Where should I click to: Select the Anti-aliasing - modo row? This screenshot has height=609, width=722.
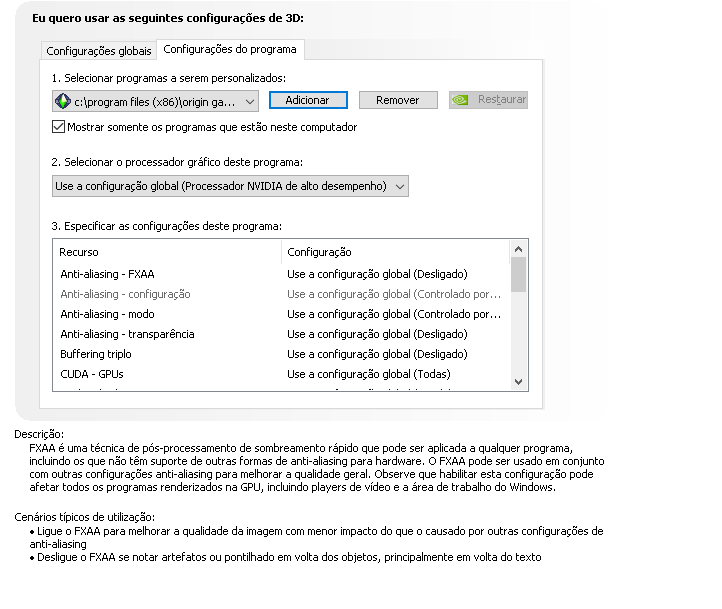pos(107,314)
